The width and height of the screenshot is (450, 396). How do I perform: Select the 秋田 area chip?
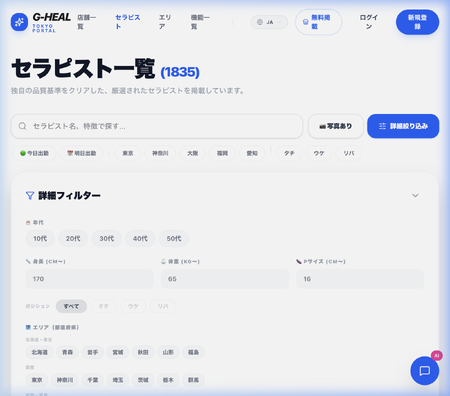pyautogui.click(x=143, y=352)
